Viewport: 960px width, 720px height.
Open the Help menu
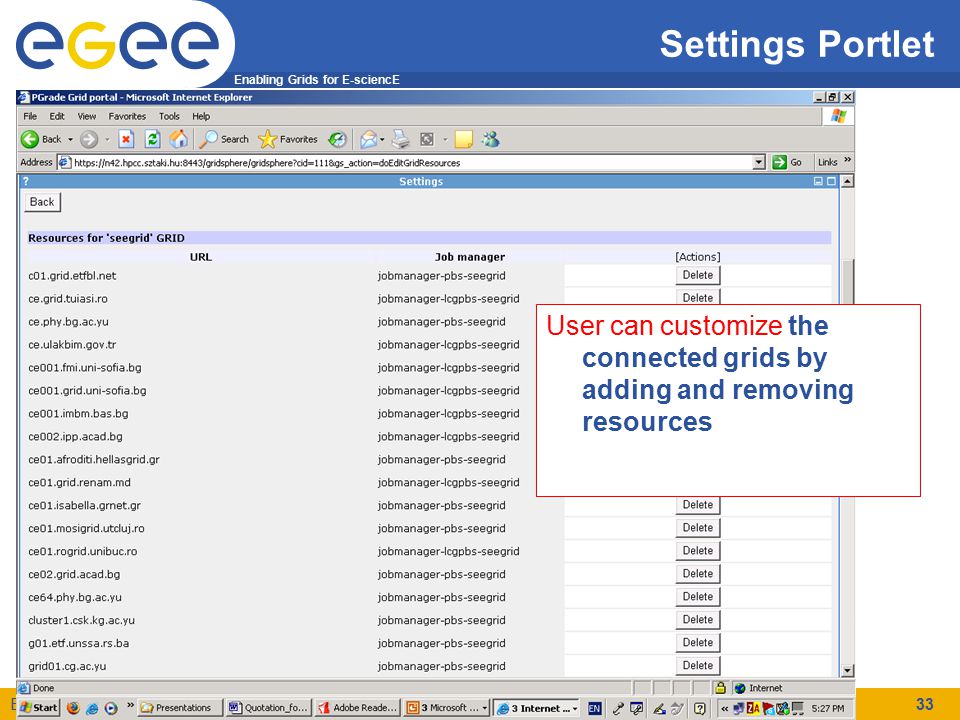point(201,116)
